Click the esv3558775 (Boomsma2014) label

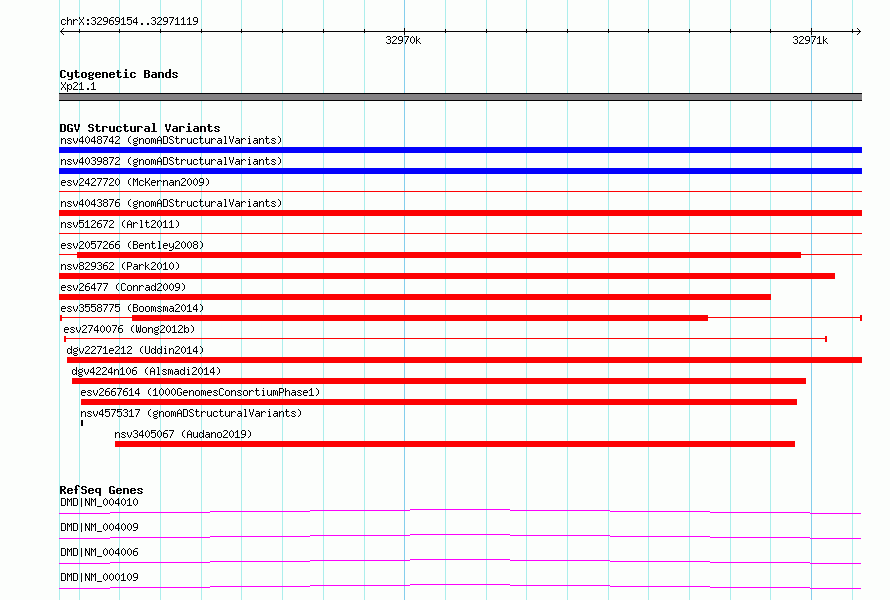132,308
